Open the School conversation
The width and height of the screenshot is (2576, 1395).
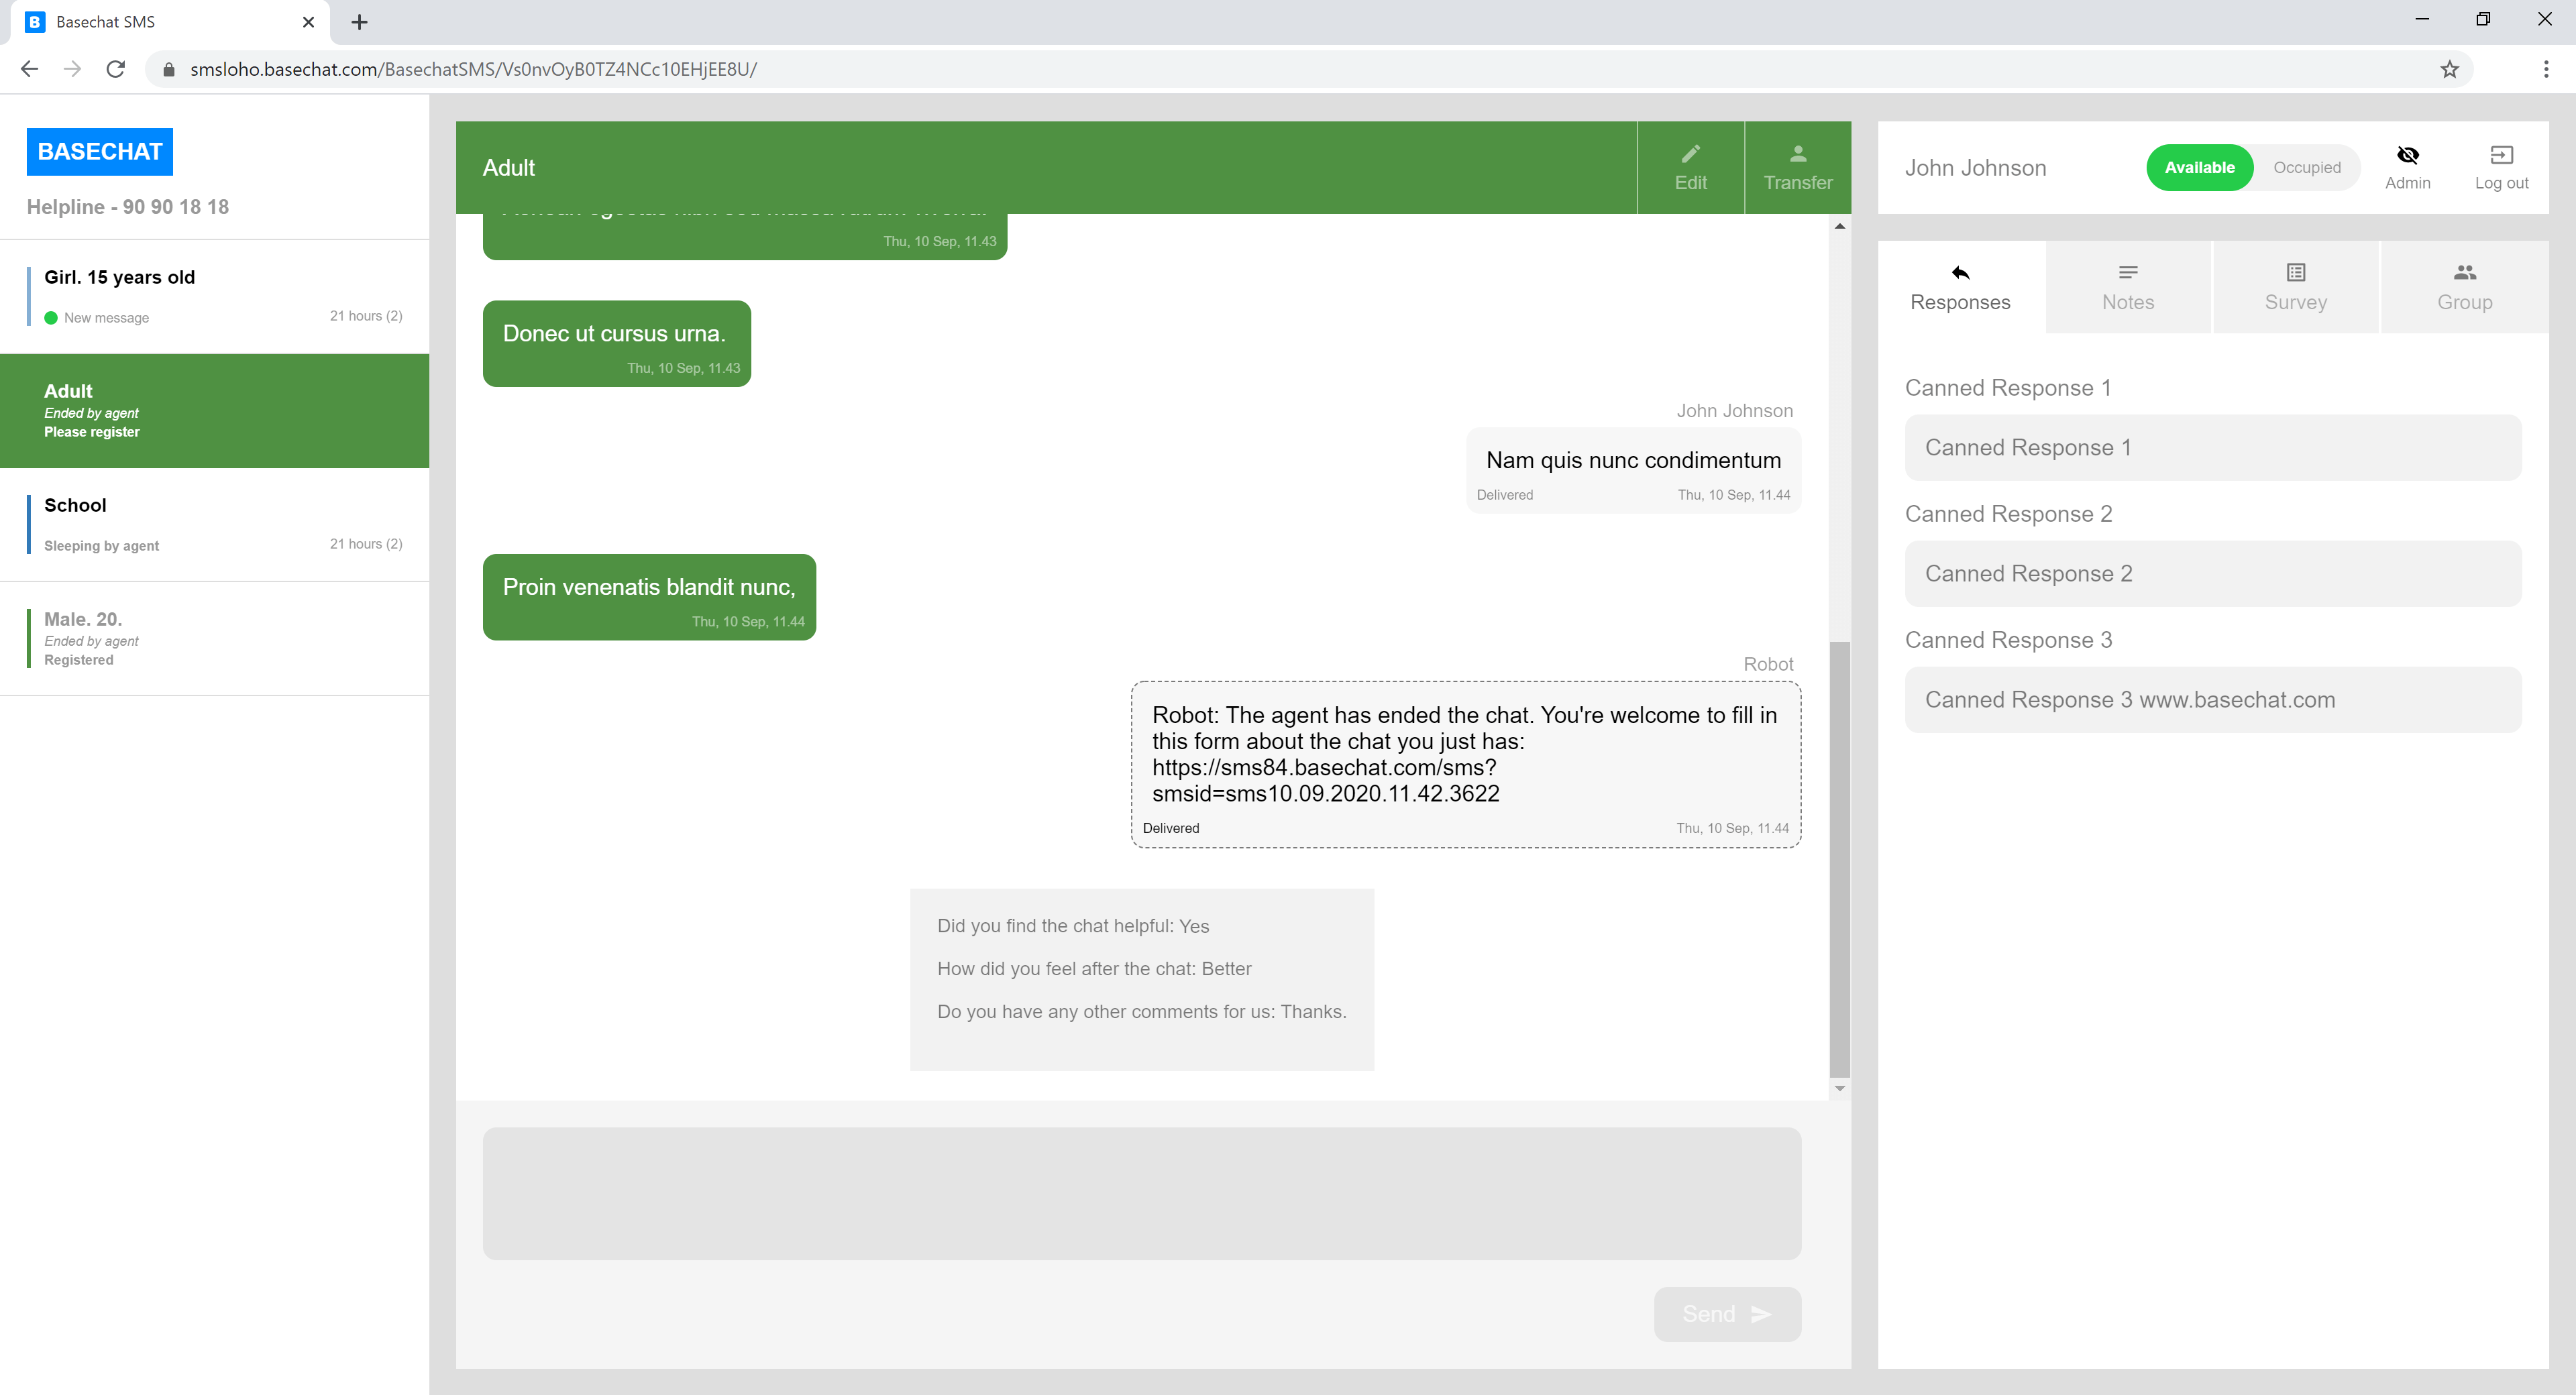pos(214,524)
